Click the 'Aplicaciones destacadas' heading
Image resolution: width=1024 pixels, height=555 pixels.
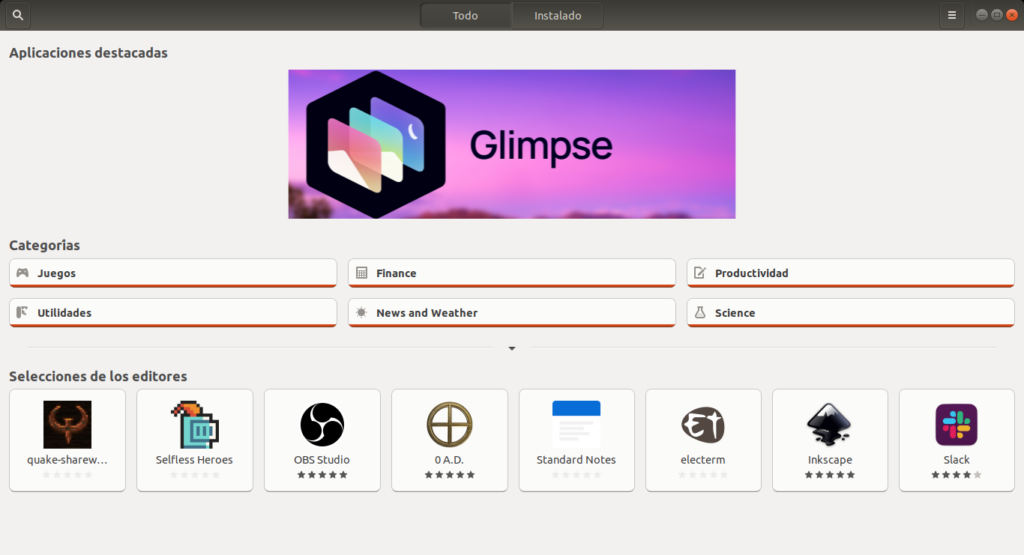click(88, 53)
